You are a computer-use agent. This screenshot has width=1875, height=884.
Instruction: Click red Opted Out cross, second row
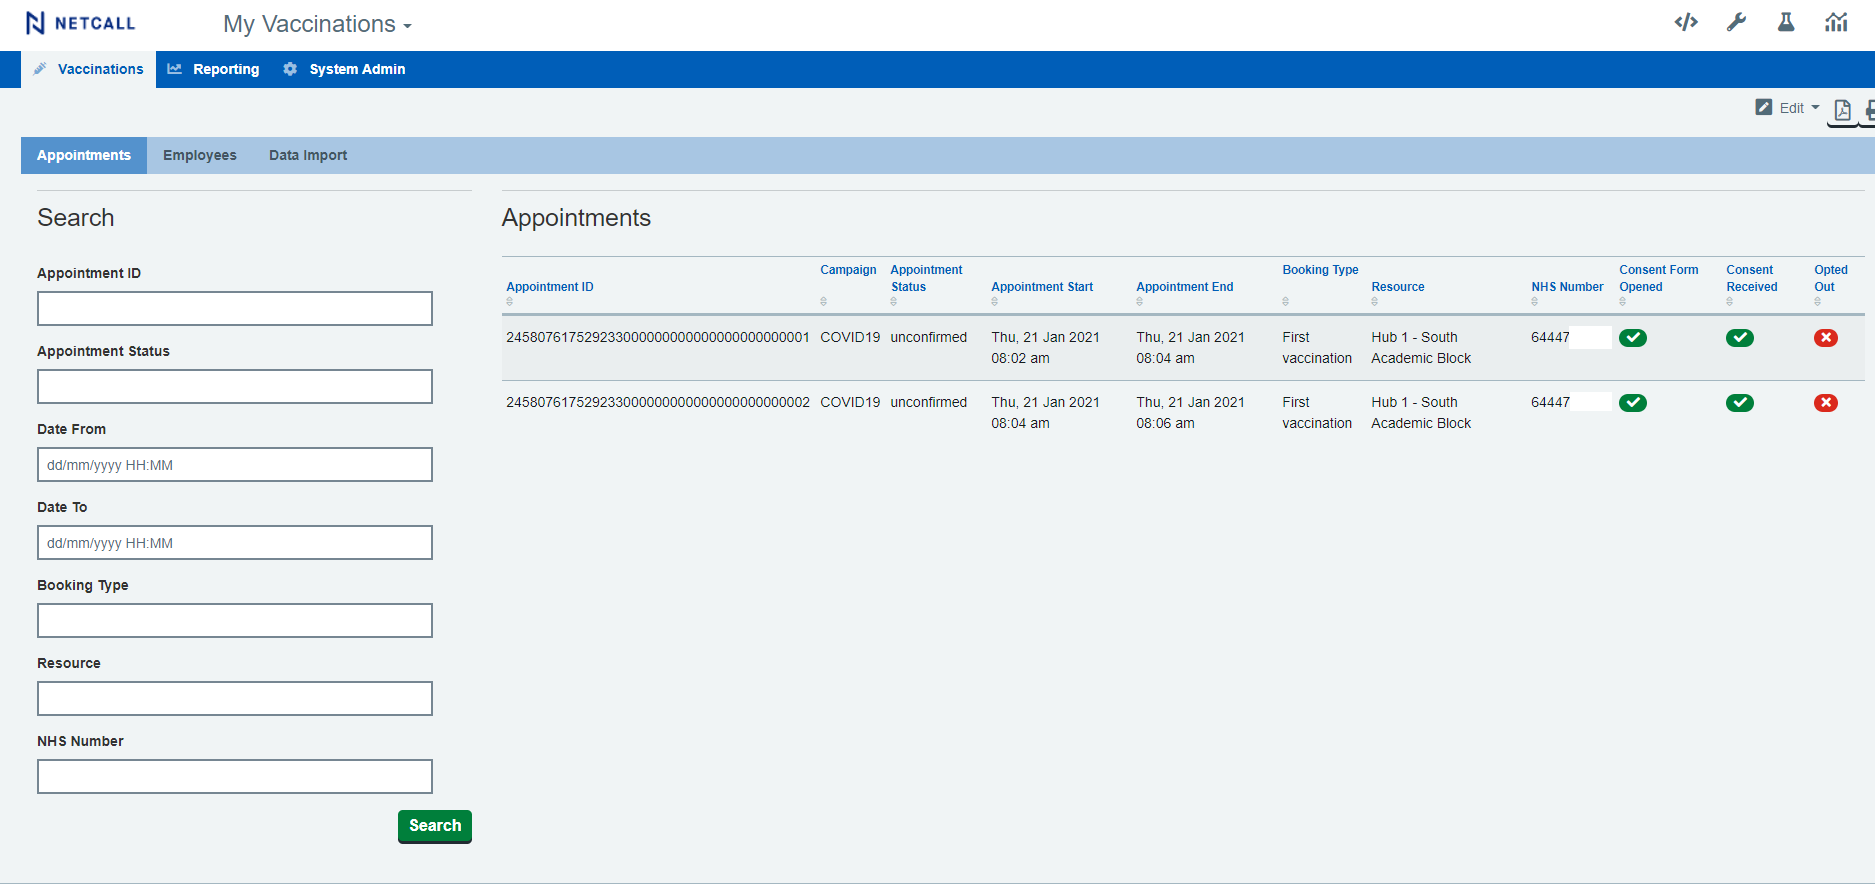[1825, 403]
